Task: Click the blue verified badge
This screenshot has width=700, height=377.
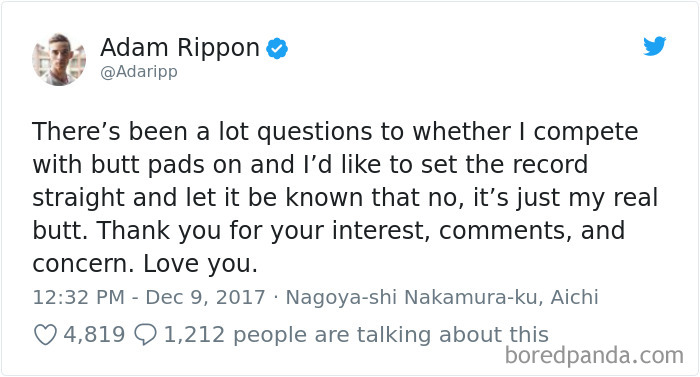Action: 277,49
